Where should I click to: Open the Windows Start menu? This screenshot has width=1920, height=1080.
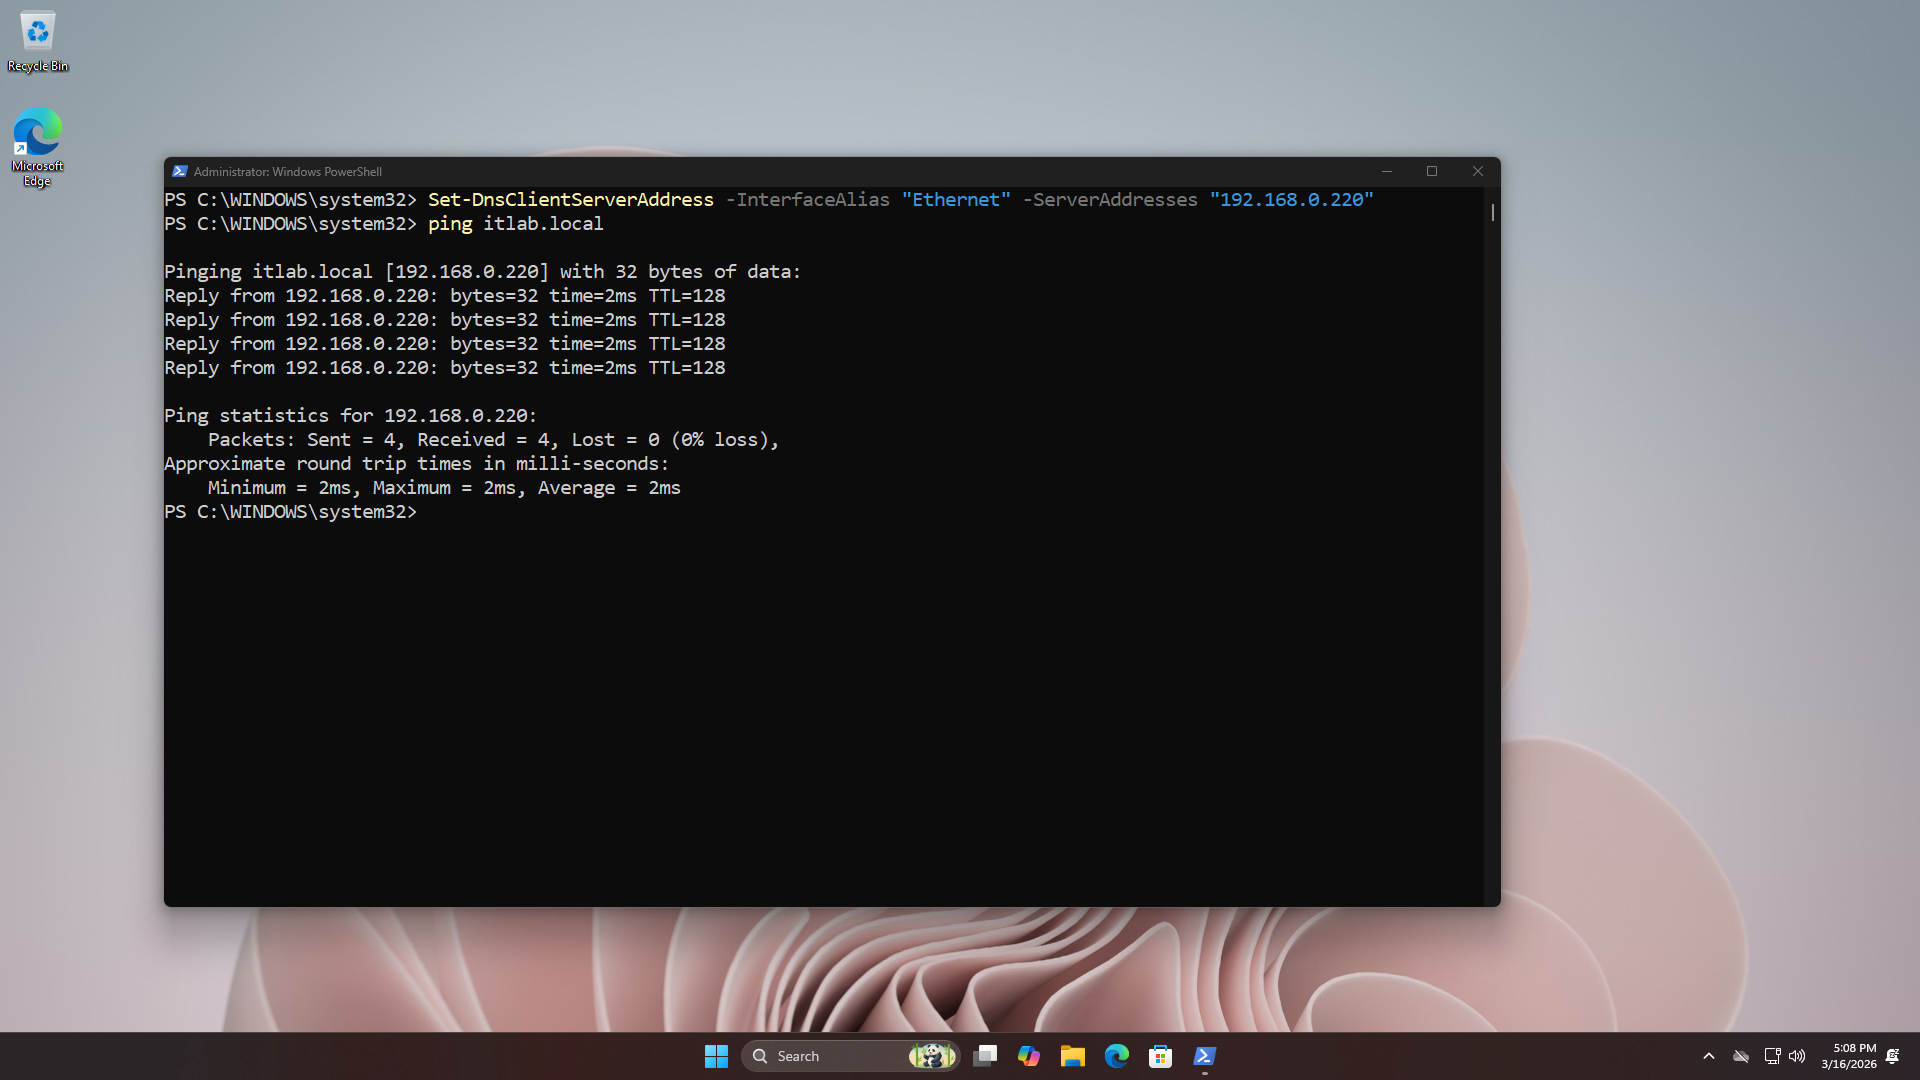(716, 1056)
